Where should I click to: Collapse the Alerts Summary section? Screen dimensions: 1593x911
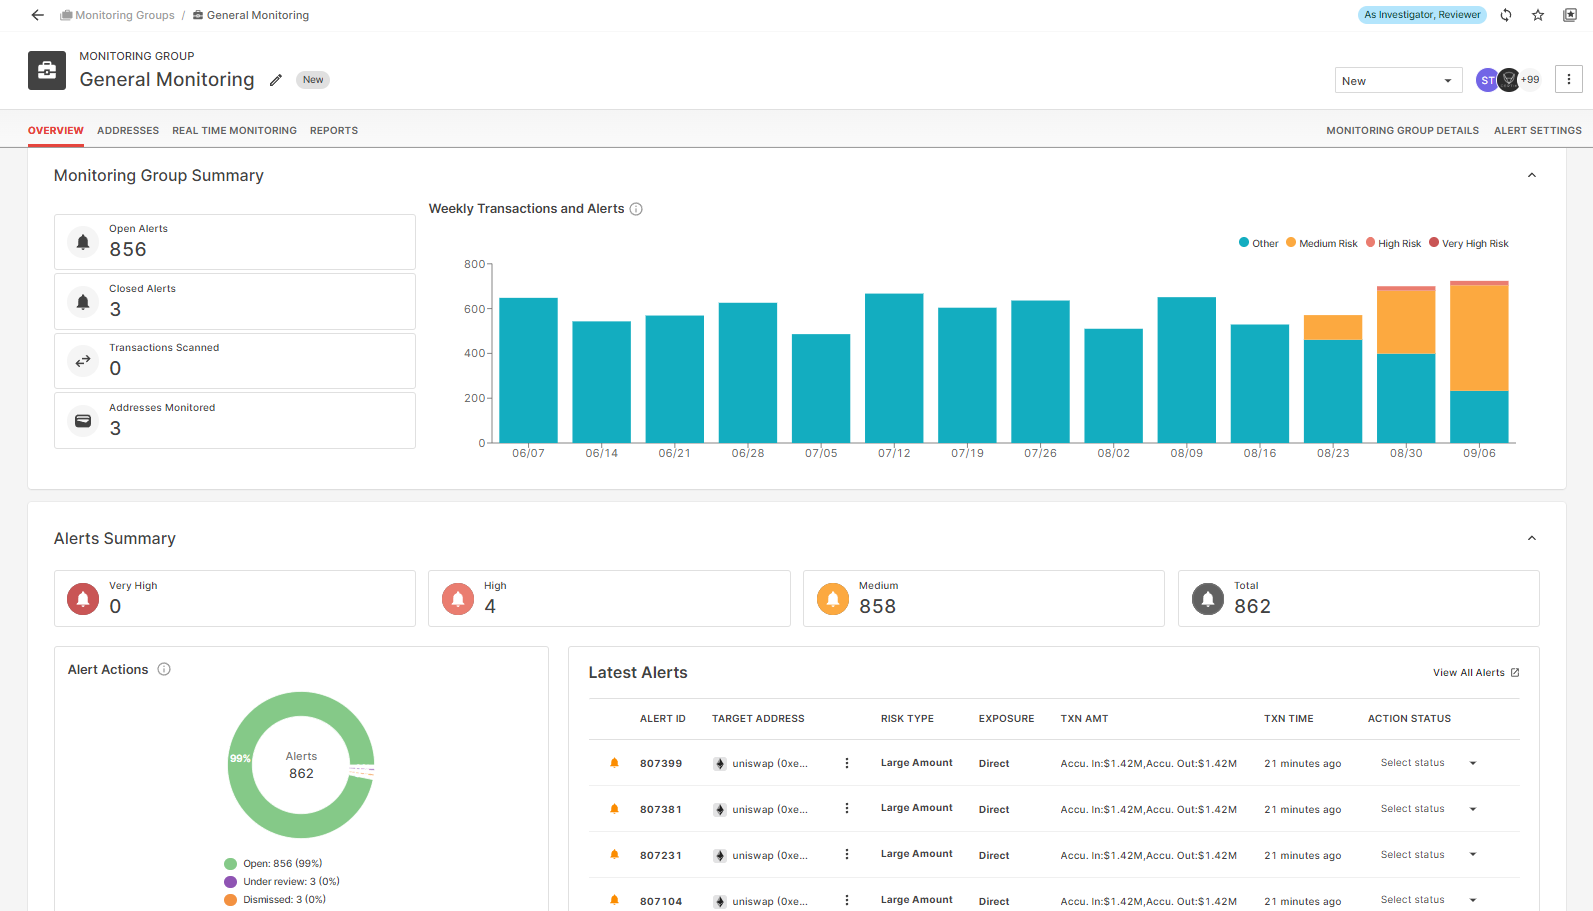tap(1532, 539)
